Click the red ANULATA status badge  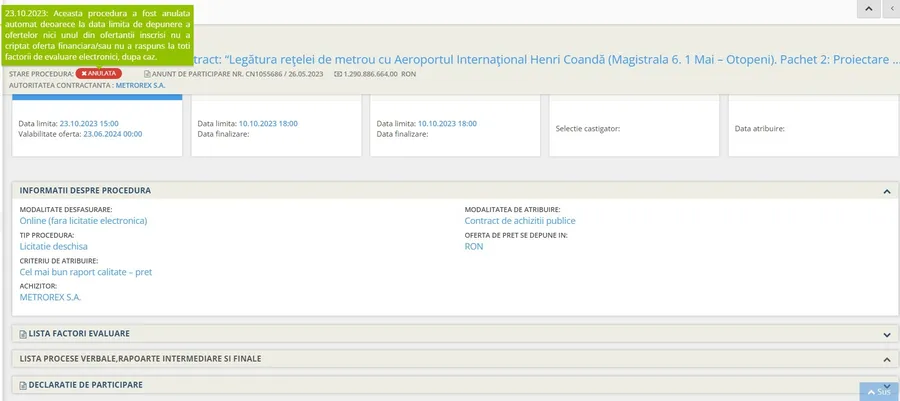point(99,74)
